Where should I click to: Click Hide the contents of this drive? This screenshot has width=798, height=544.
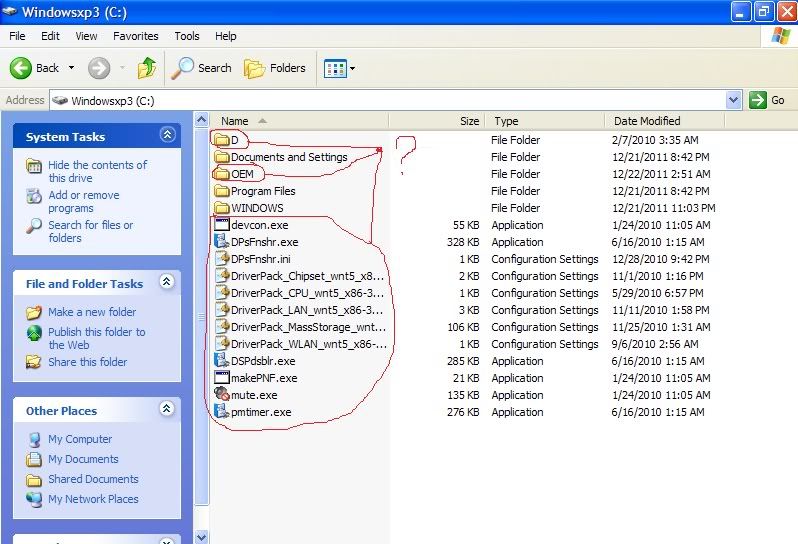pyautogui.click(x=97, y=171)
